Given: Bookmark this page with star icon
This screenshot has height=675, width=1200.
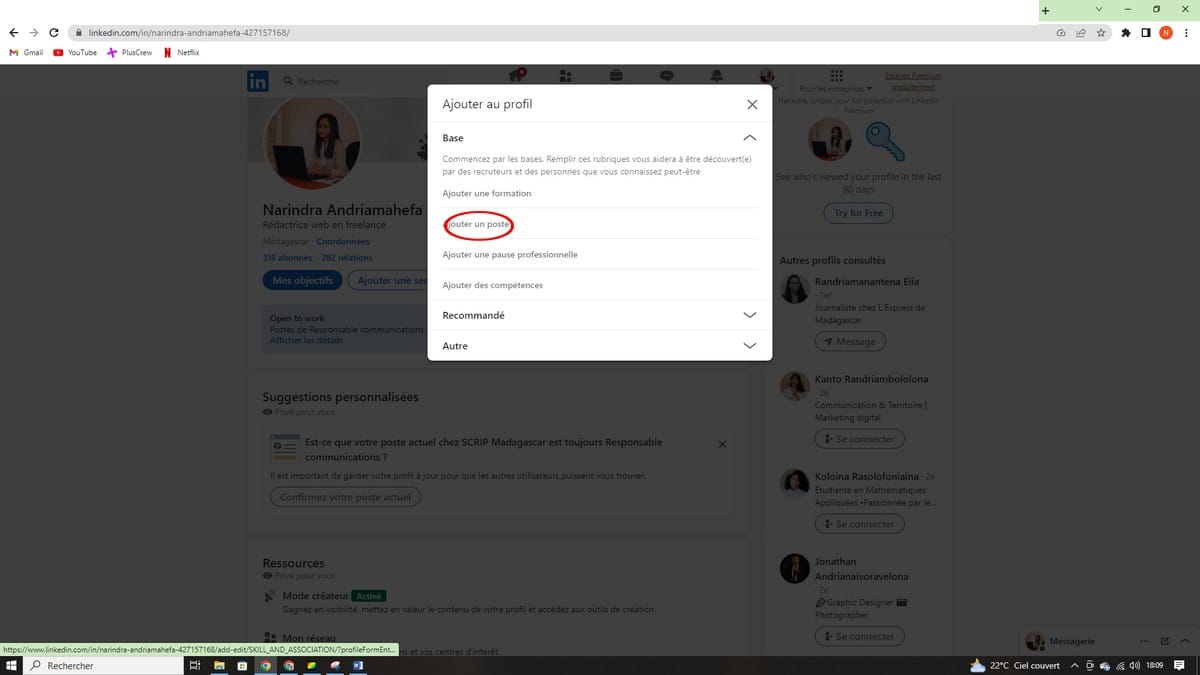Looking at the screenshot, I should pyautogui.click(x=1101, y=33).
